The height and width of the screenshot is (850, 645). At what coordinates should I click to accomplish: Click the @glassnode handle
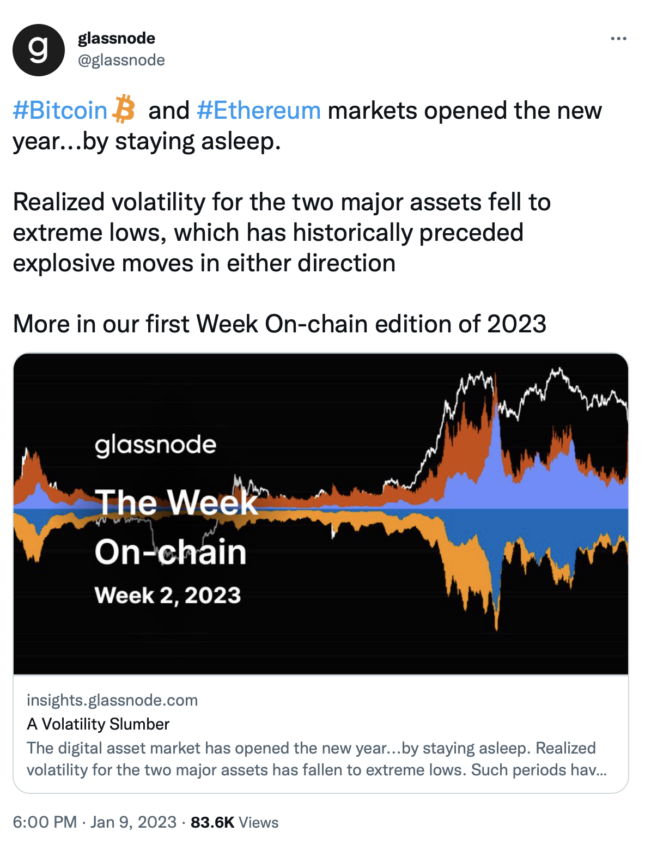coord(121,60)
